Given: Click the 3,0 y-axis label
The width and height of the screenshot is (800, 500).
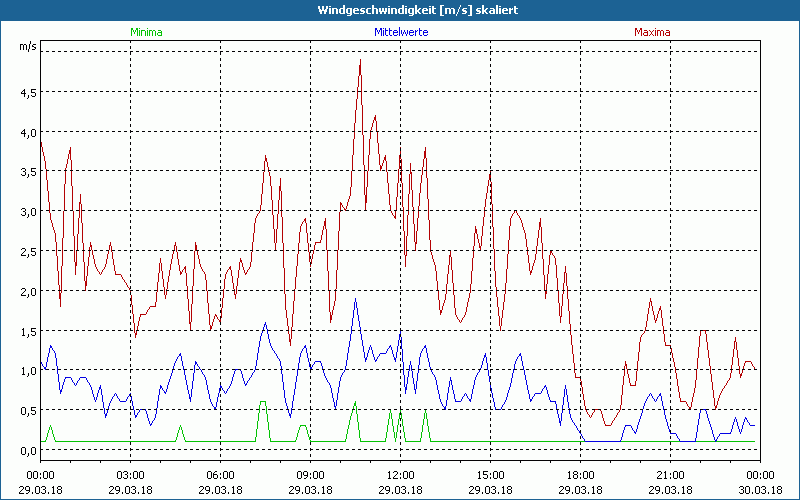Looking at the screenshot, I should (x=28, y=212).
